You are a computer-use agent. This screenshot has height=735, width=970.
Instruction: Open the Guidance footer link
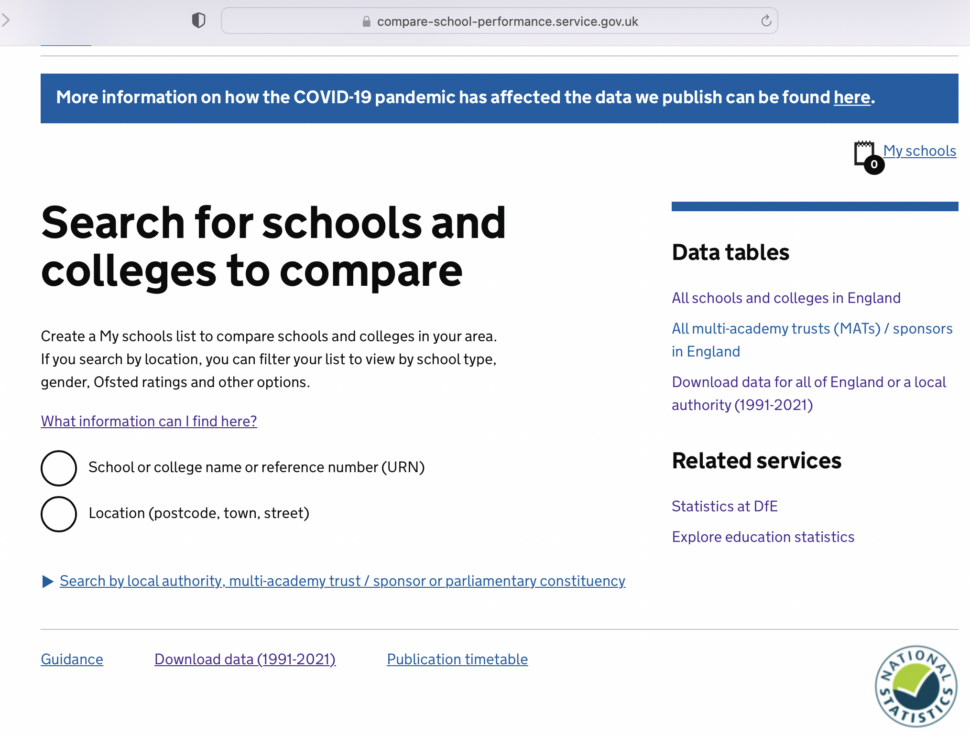click(72, 660)
